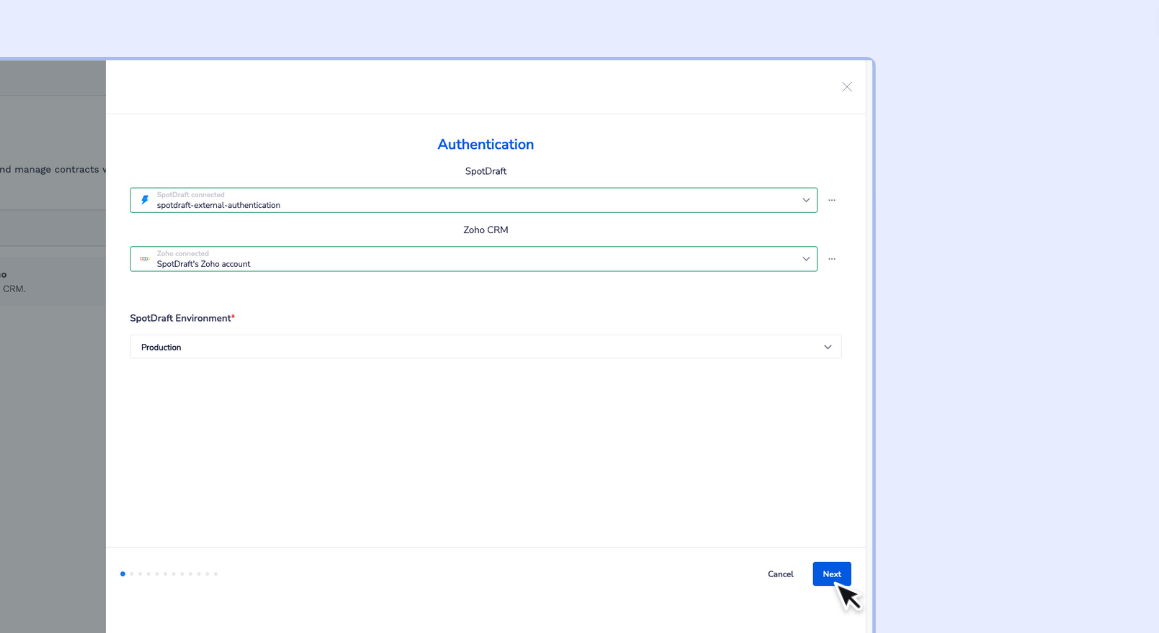
Task: Jump to the second step dot
Action: tap(132, 574)
